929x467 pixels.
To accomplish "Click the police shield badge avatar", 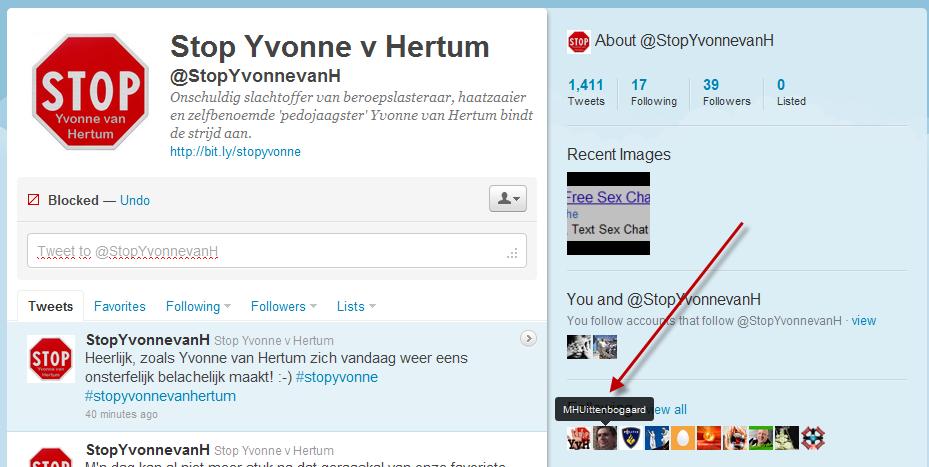I will (x=631, y=438).
